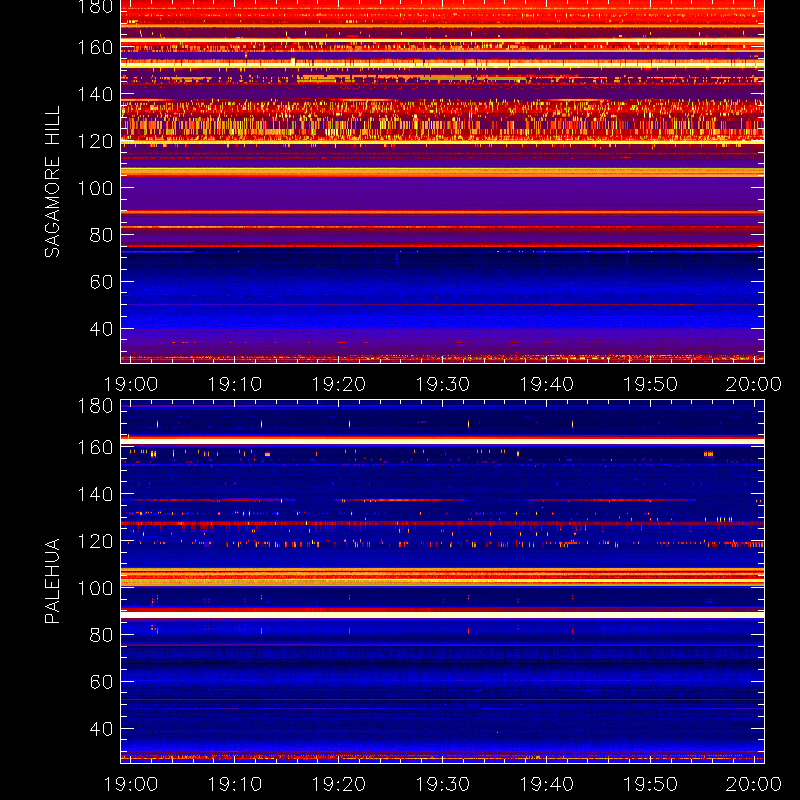Click 19:40 time label of Palehua plot
Viewport: 800px width, 800px height.
(546, 784)
